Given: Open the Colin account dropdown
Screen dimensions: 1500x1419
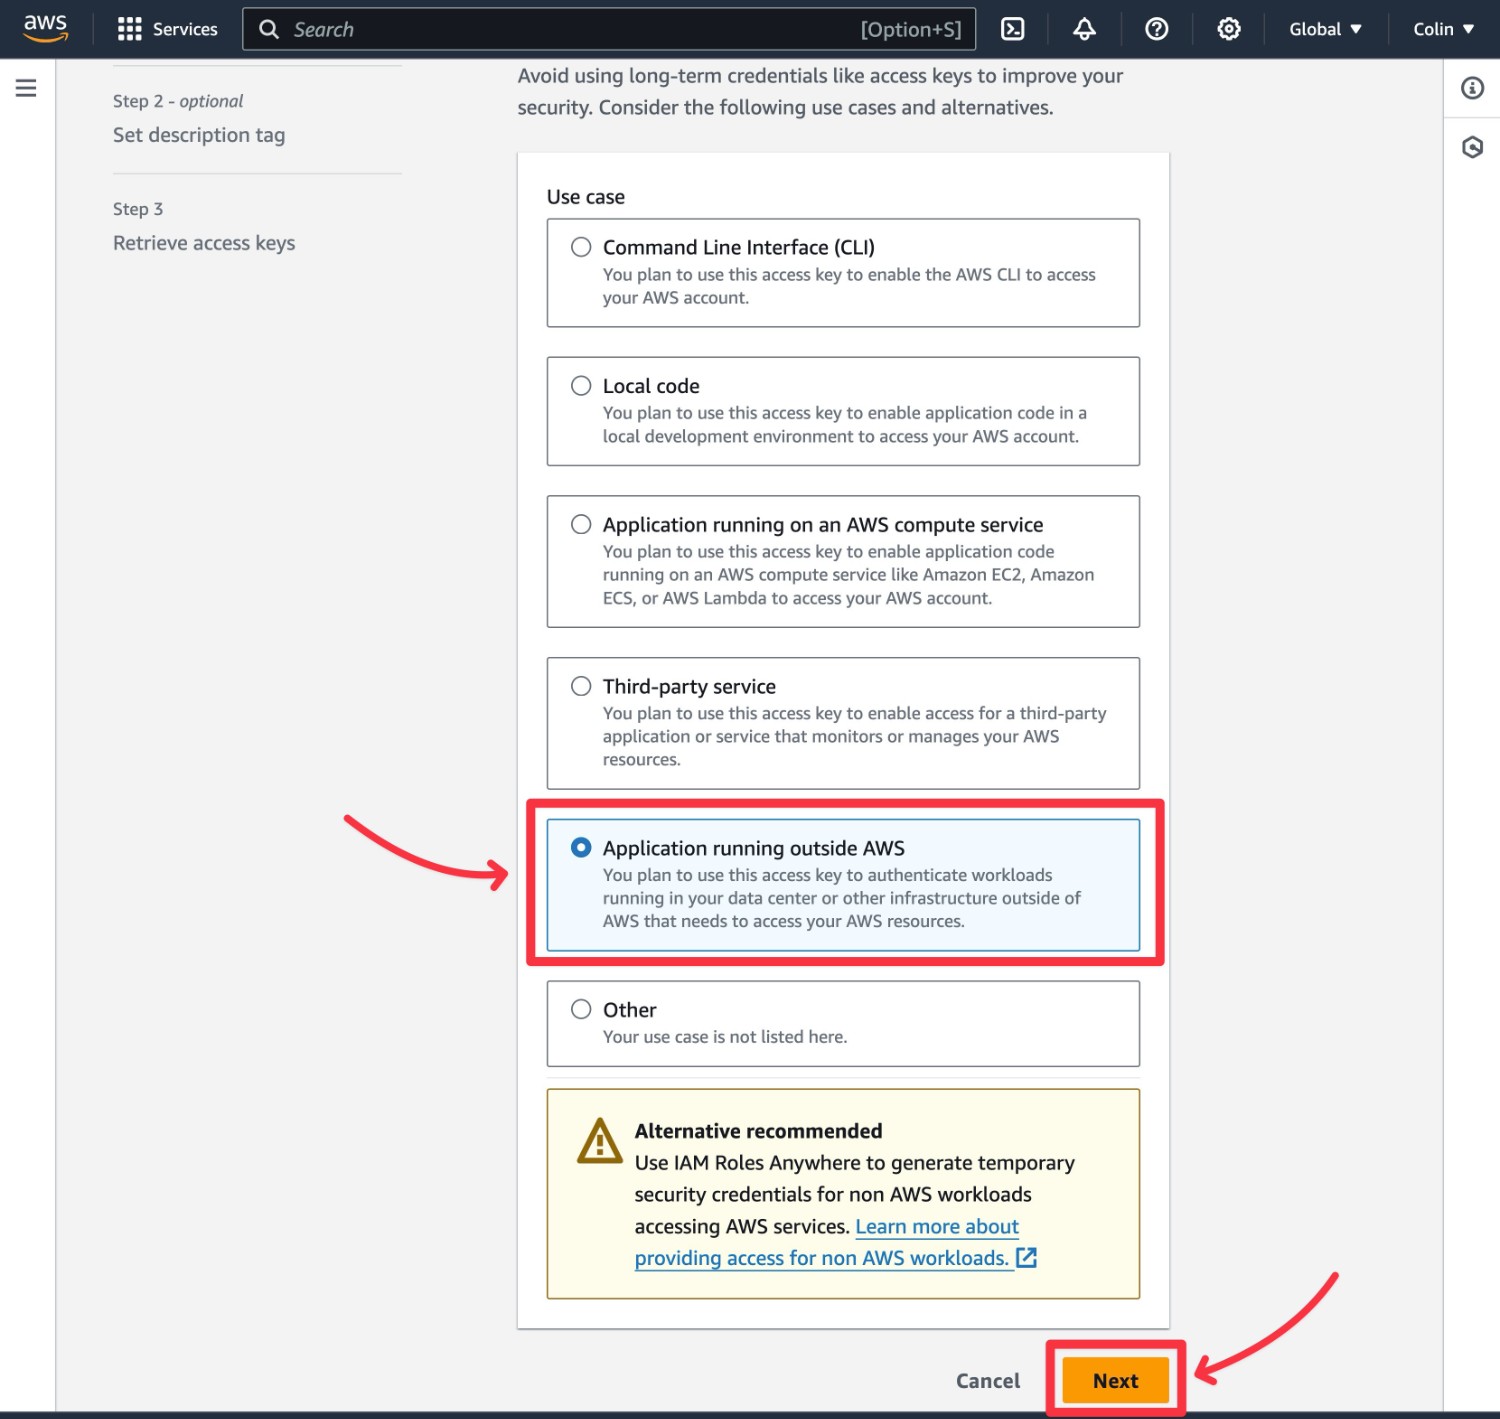Looking at the screenshot, I should pos(1443,29).
